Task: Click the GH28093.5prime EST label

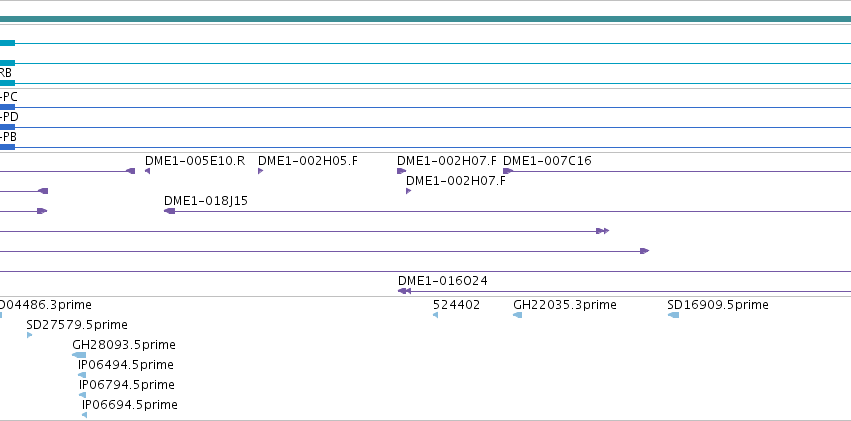Action: [x=124, y=345]
